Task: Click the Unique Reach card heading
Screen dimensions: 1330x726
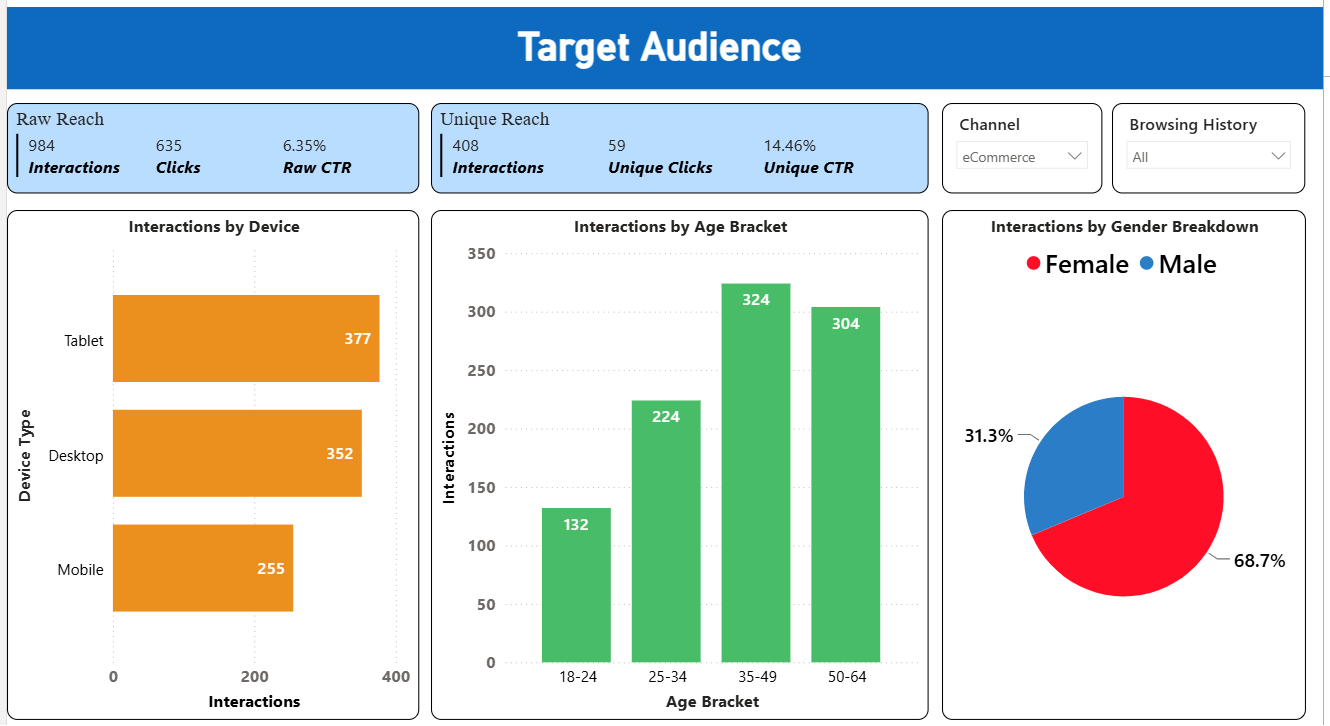Action: point(495,119)
